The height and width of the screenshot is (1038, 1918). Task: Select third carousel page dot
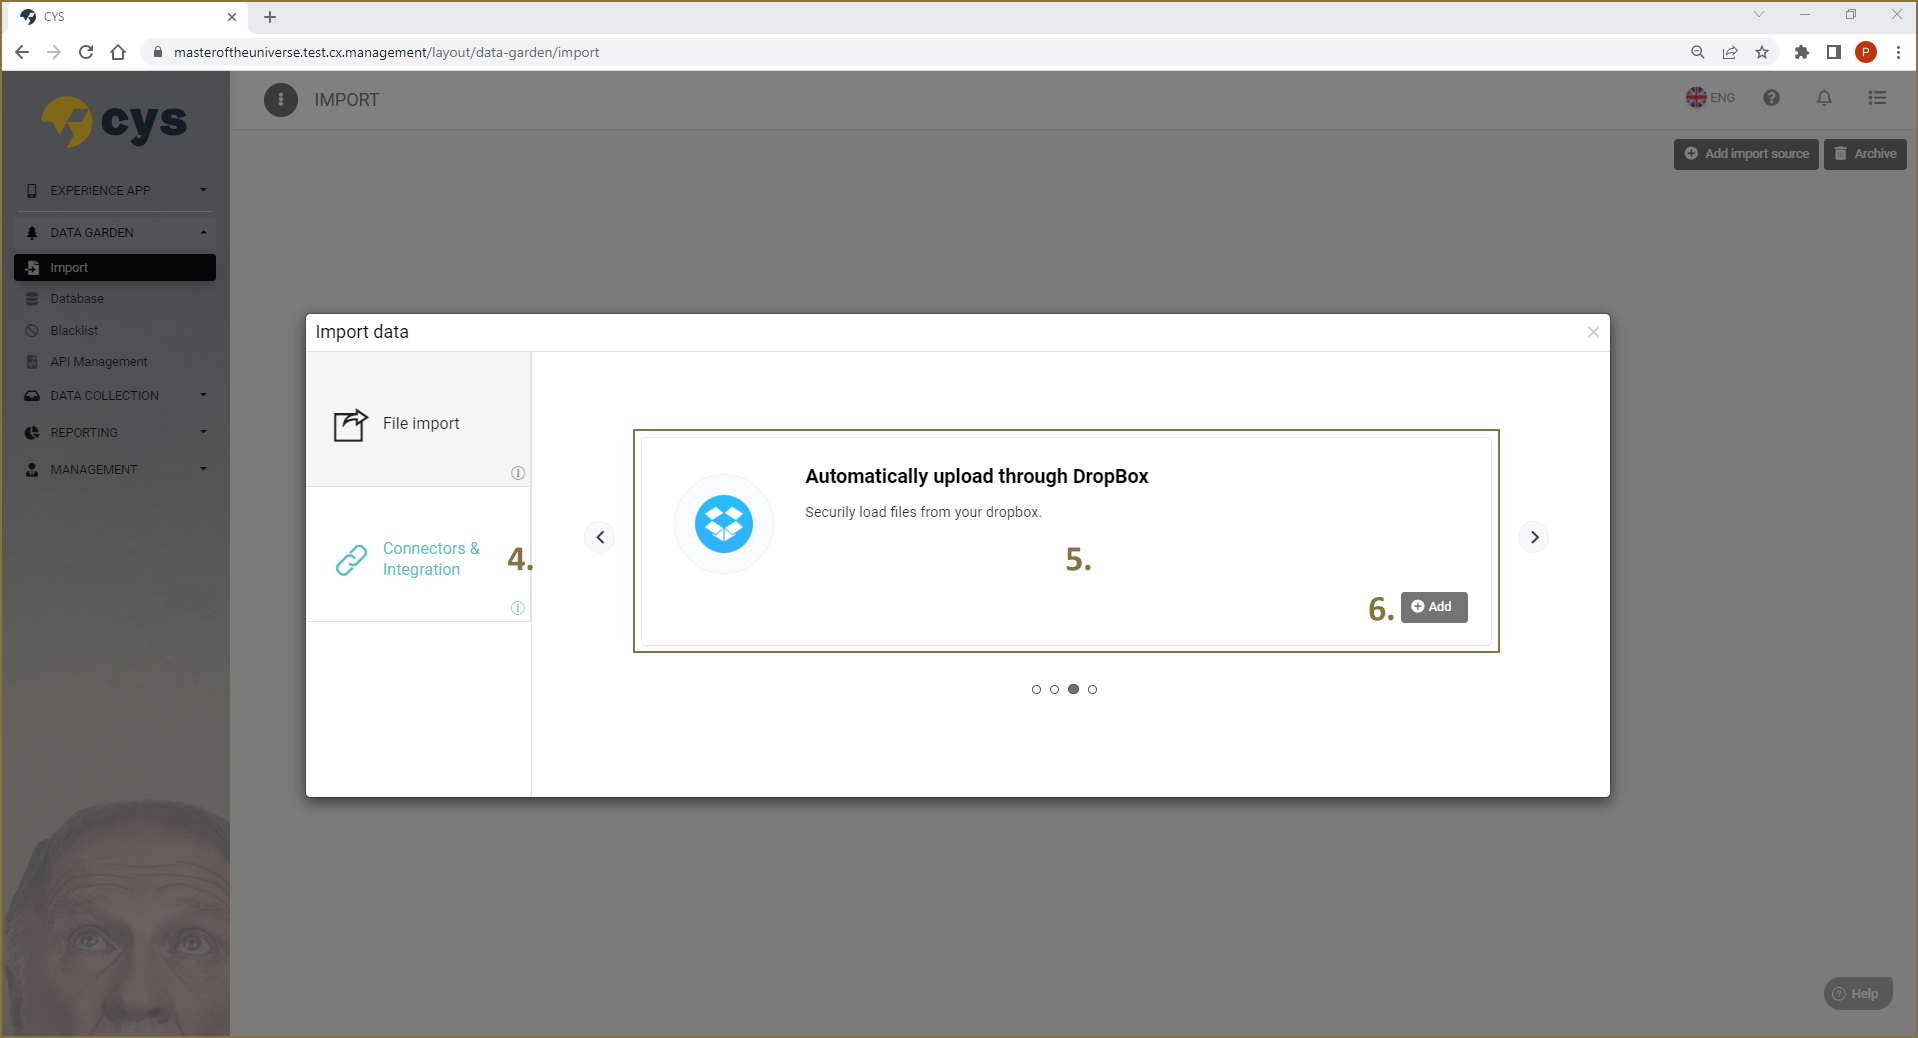(1073, 689)
